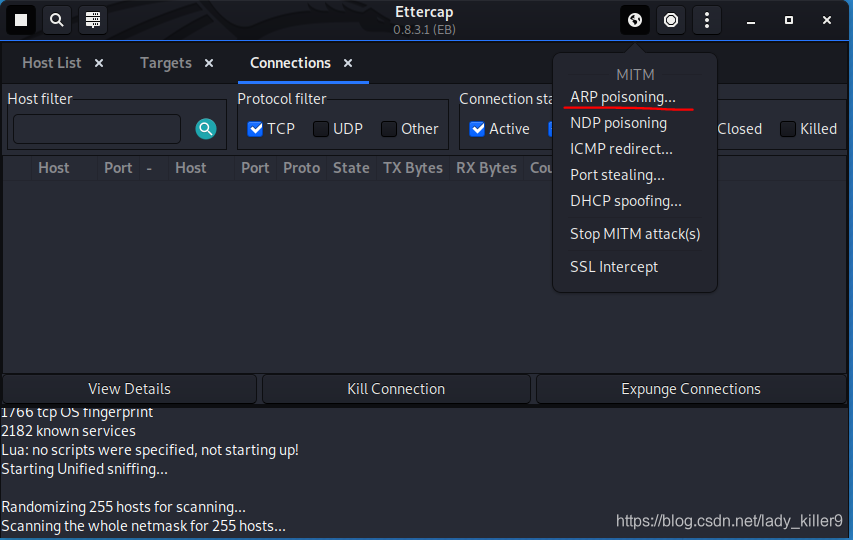Choose SSL Intercept option
Image resolution: width=853 pixels, height=540 pixels.
[x=614, y=267]
